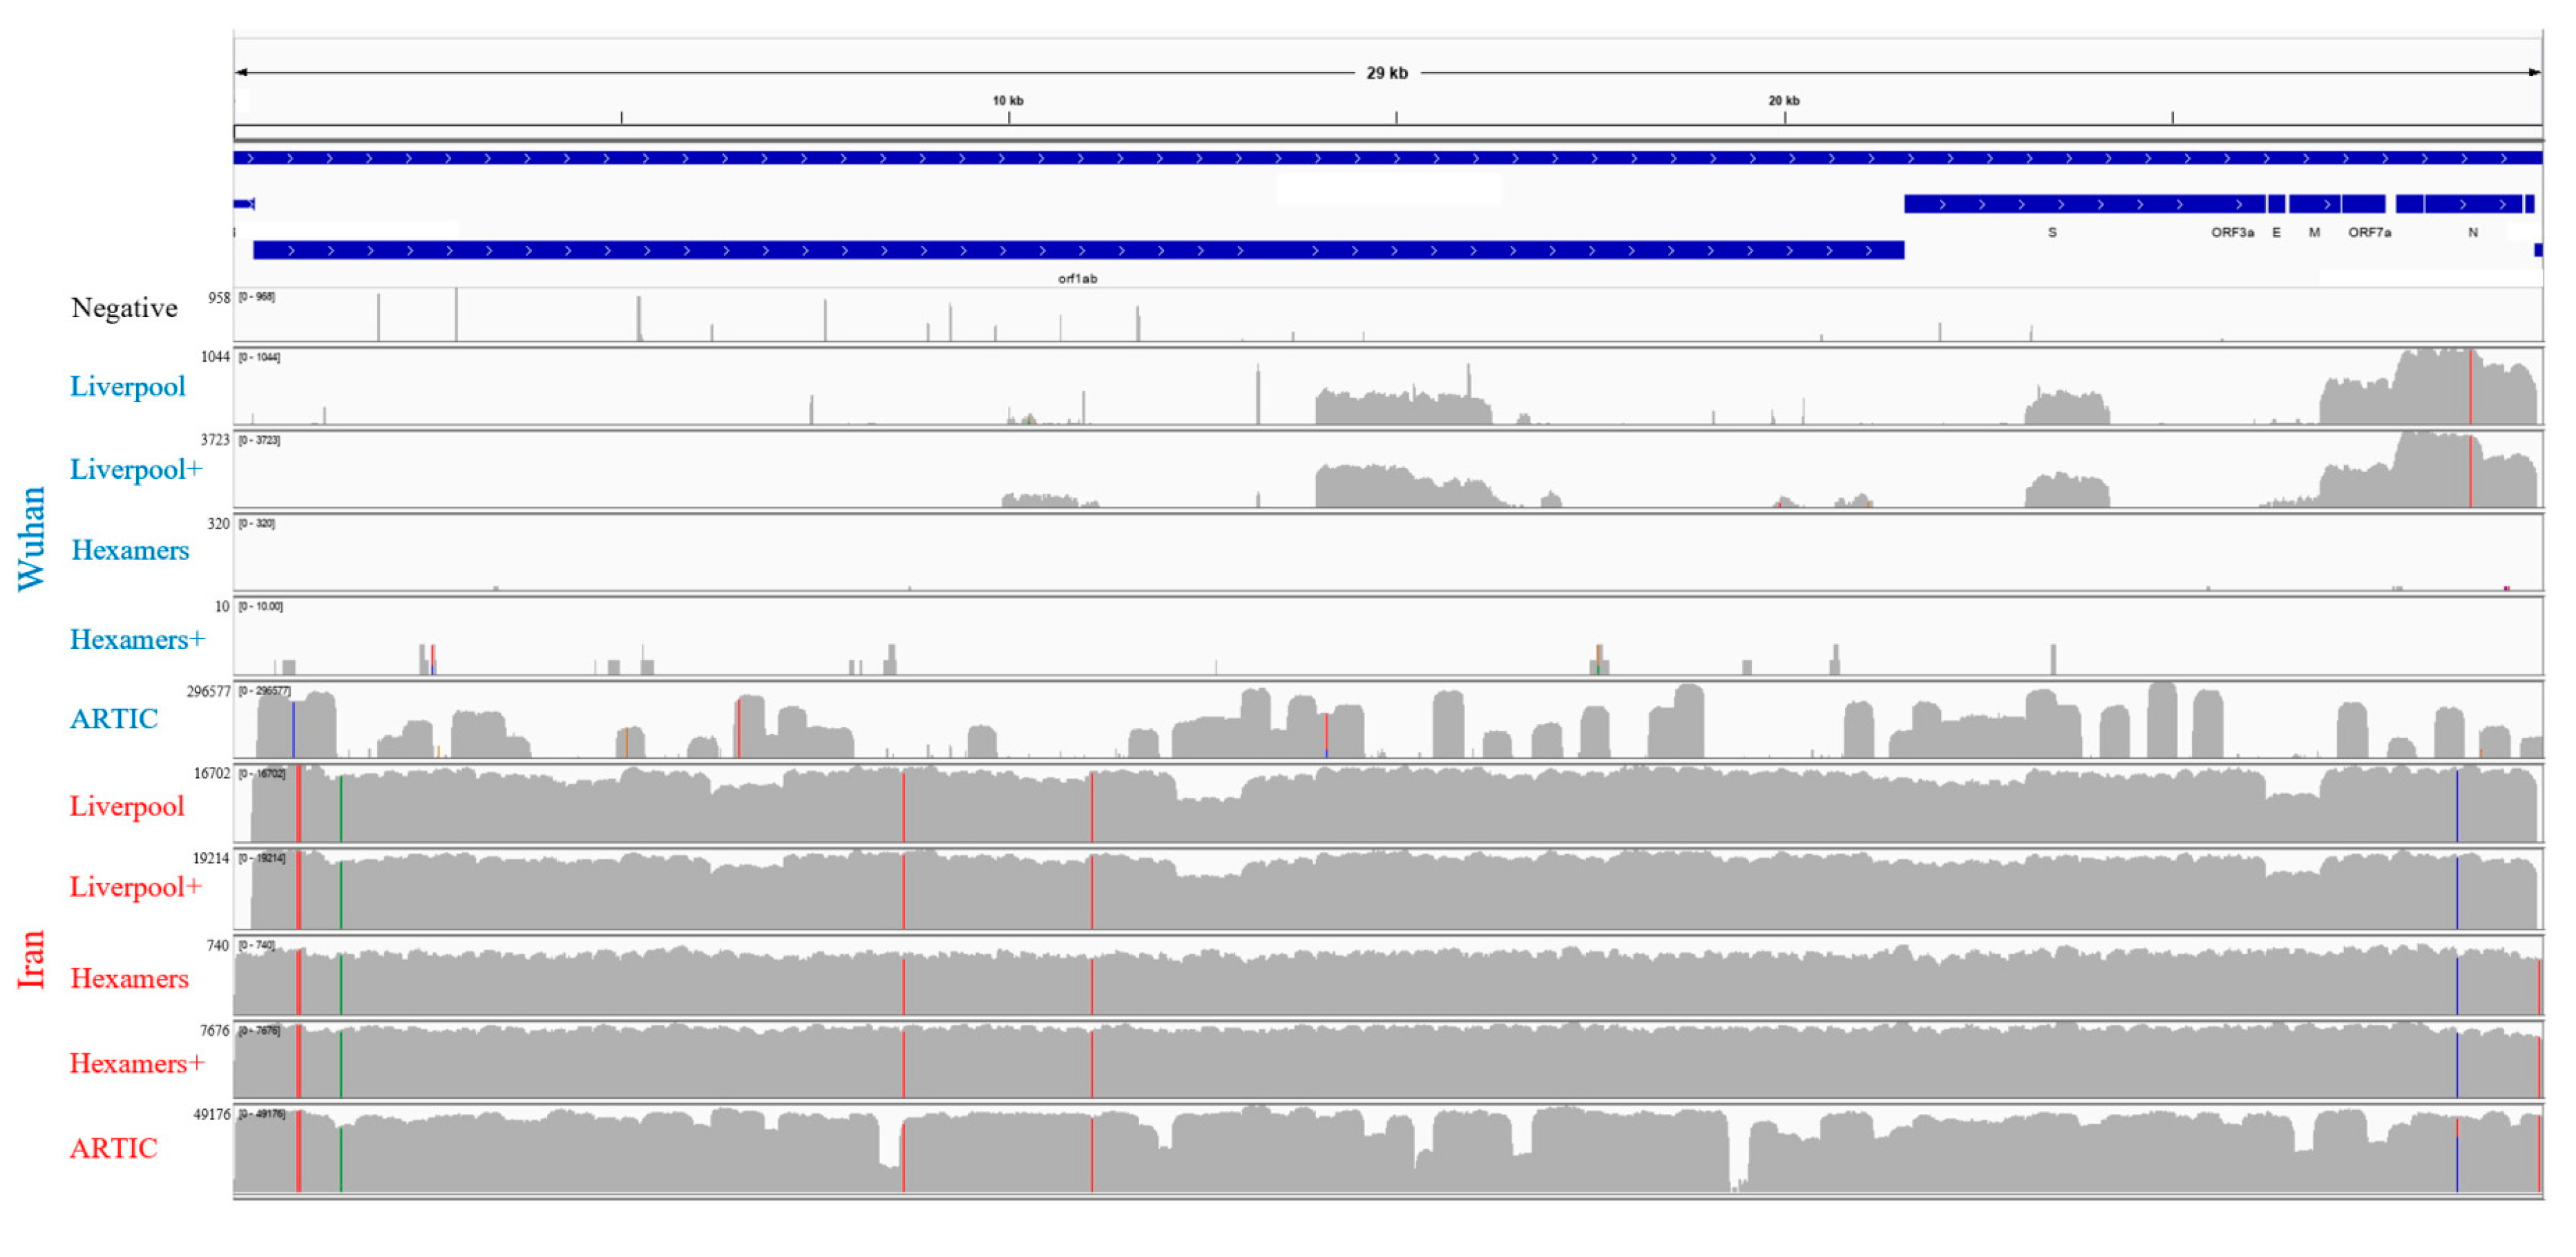Select the blue Wuhan Hexamers+ track label
The width and height of the screenshot is (2576, 1257).
tap(137, 639)
